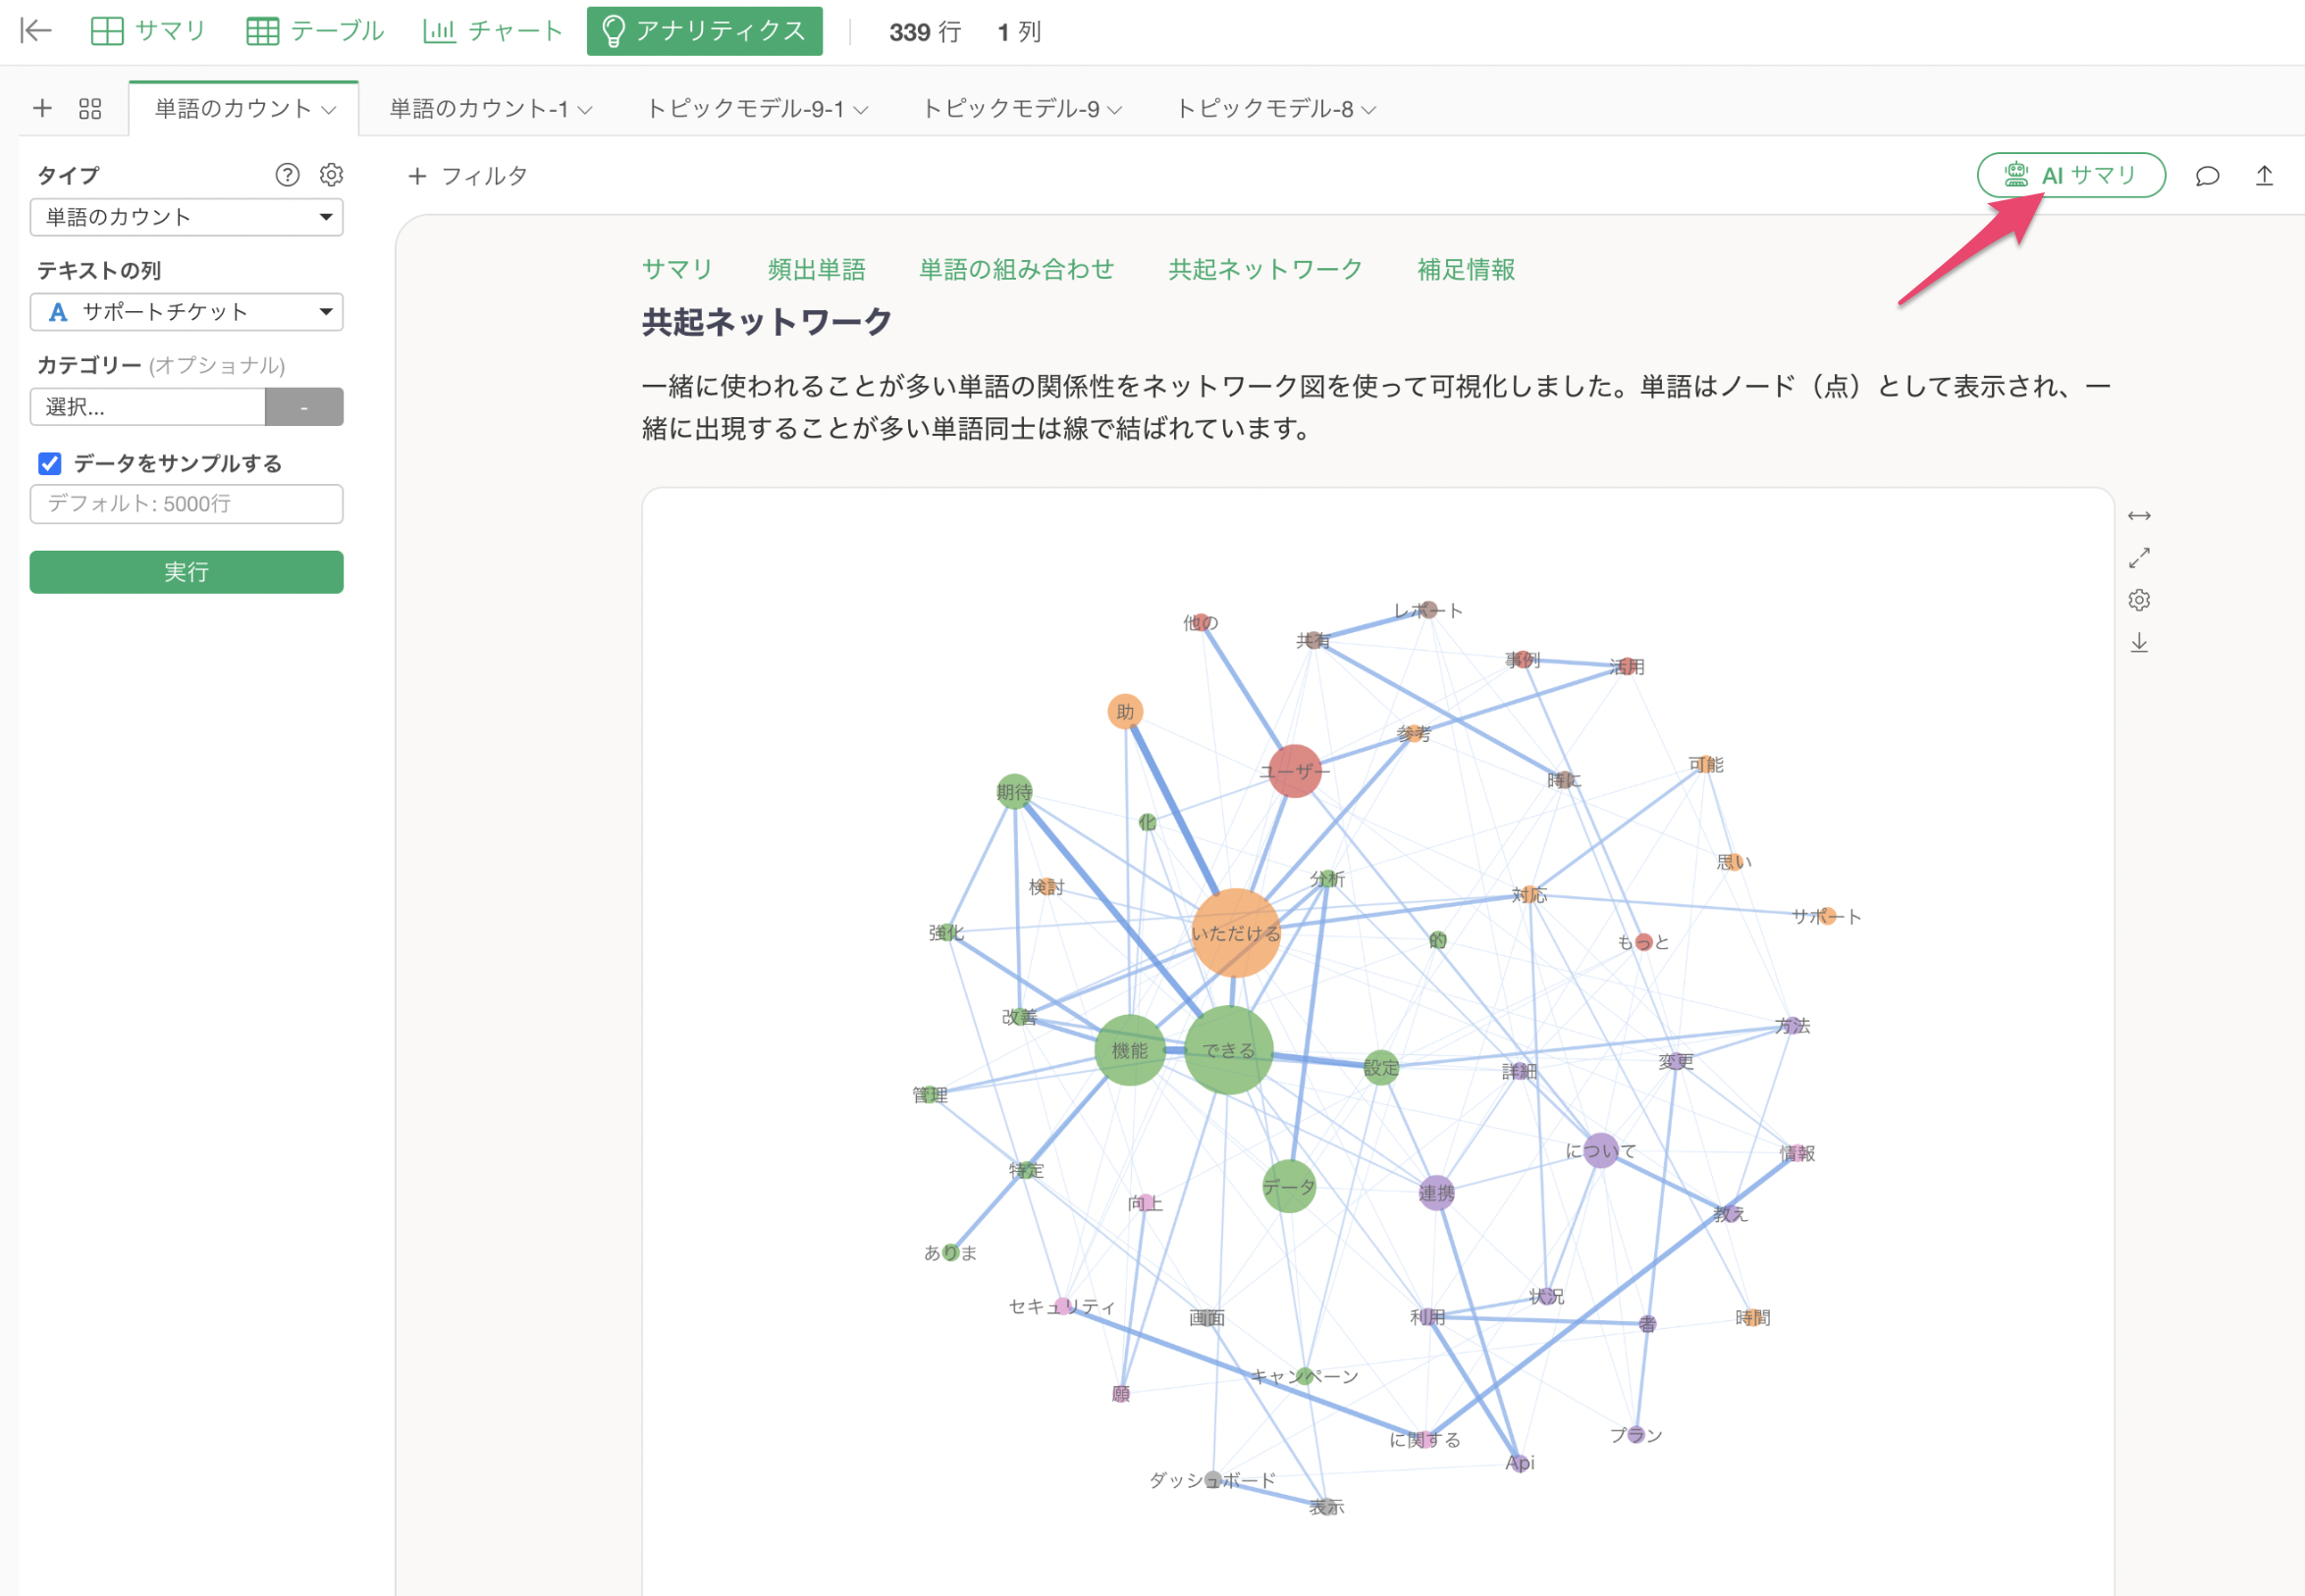The height and width of the screenshot is (1596, 2305).
Task: Open the help question mark icon
Action: 287,175
